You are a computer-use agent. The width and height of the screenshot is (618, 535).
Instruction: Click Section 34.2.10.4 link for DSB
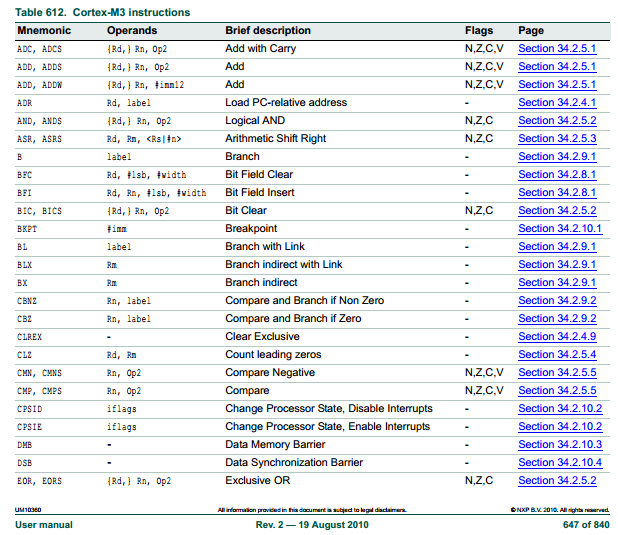coord(560,462)
